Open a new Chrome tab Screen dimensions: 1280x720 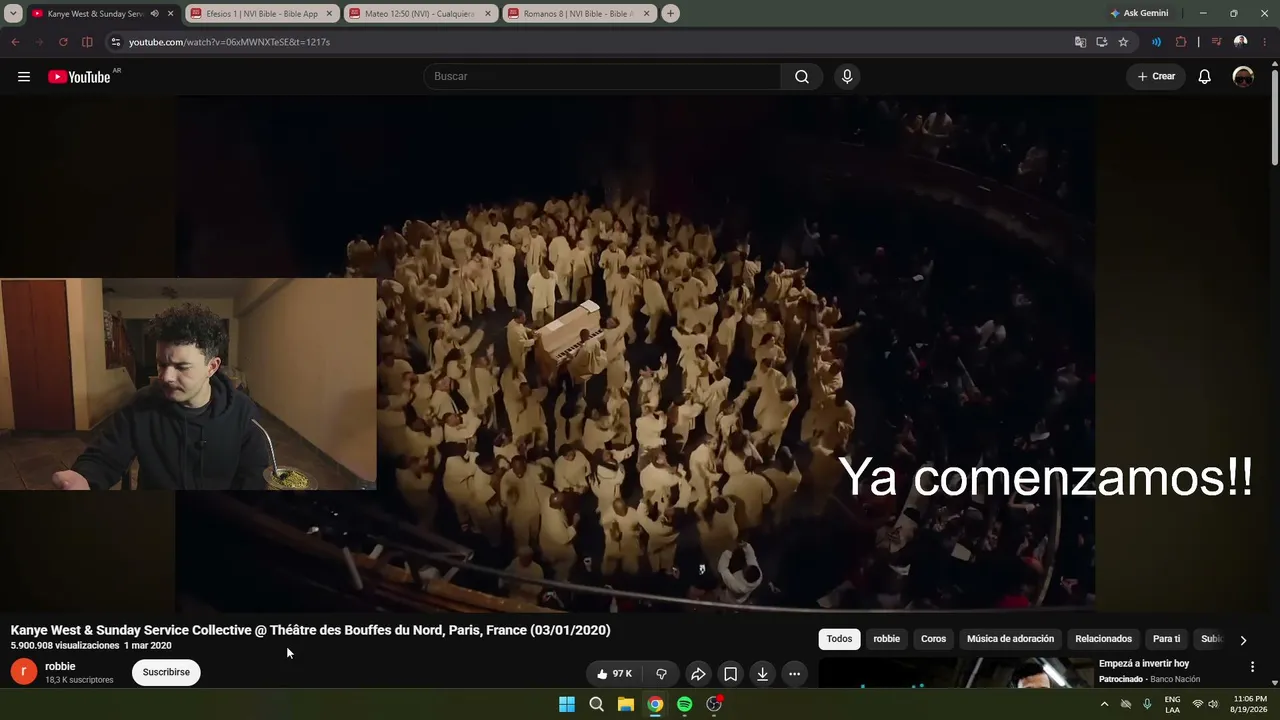tap(670, 14)
